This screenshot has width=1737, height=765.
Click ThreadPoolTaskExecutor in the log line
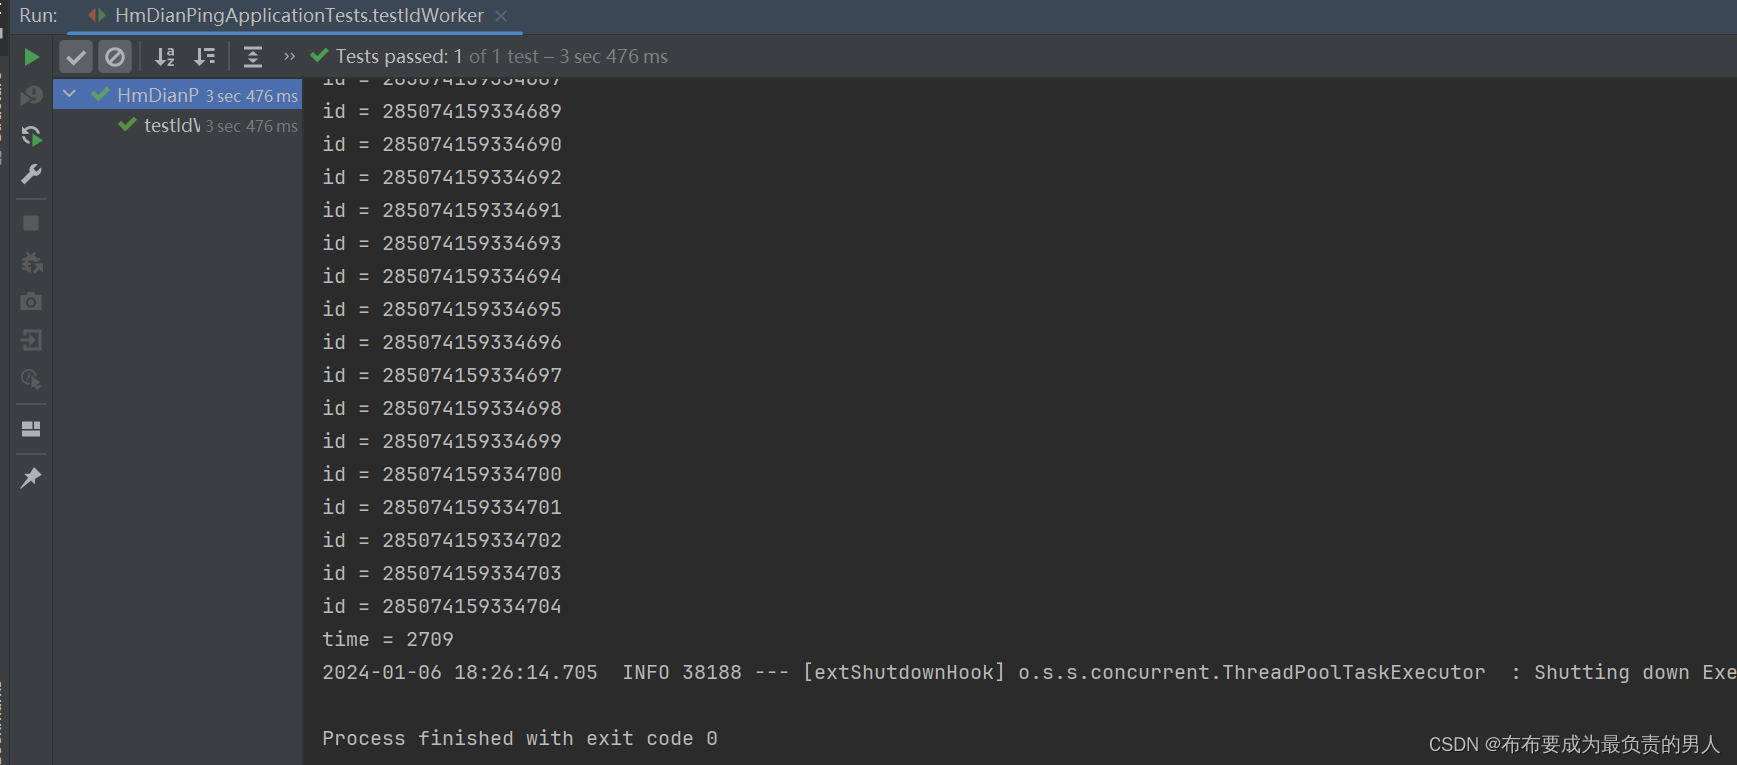pos(1354,672)
